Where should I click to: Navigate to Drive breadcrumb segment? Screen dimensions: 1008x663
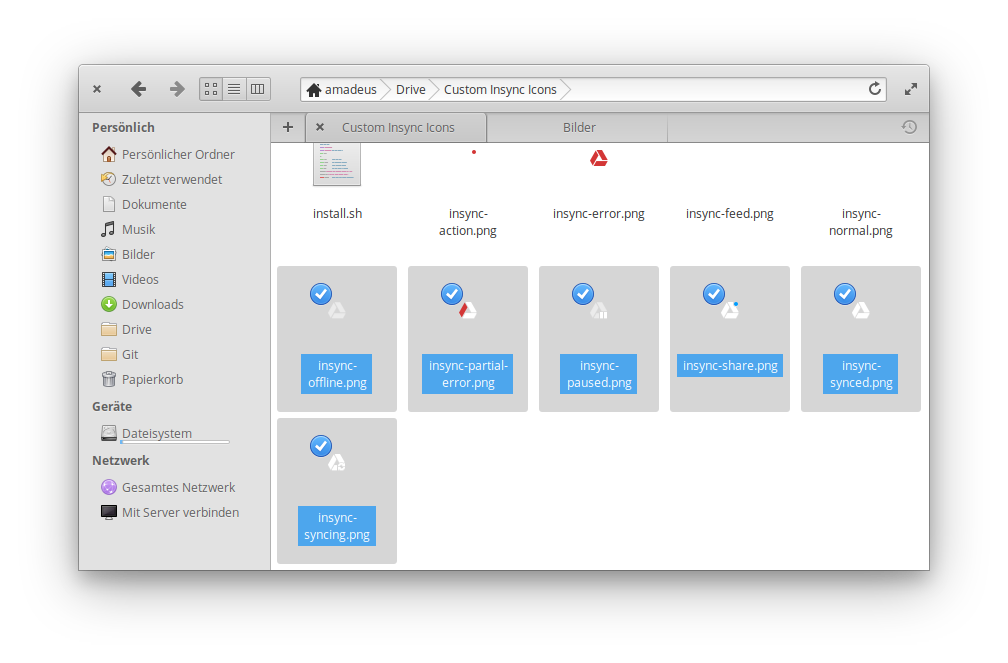411,89
